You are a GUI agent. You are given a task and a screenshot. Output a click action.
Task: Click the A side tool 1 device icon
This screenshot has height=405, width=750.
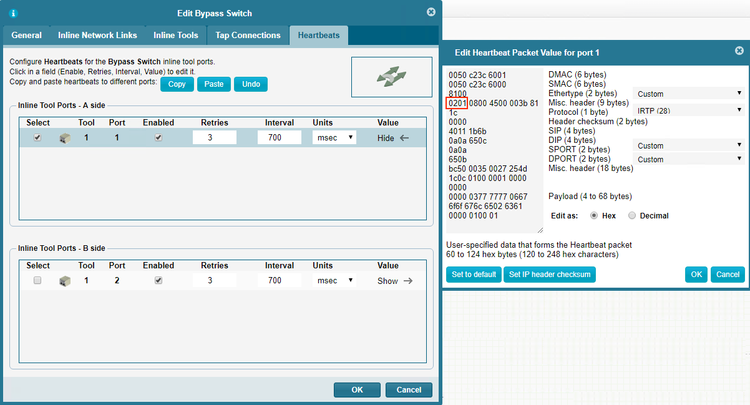pos(65,138)
